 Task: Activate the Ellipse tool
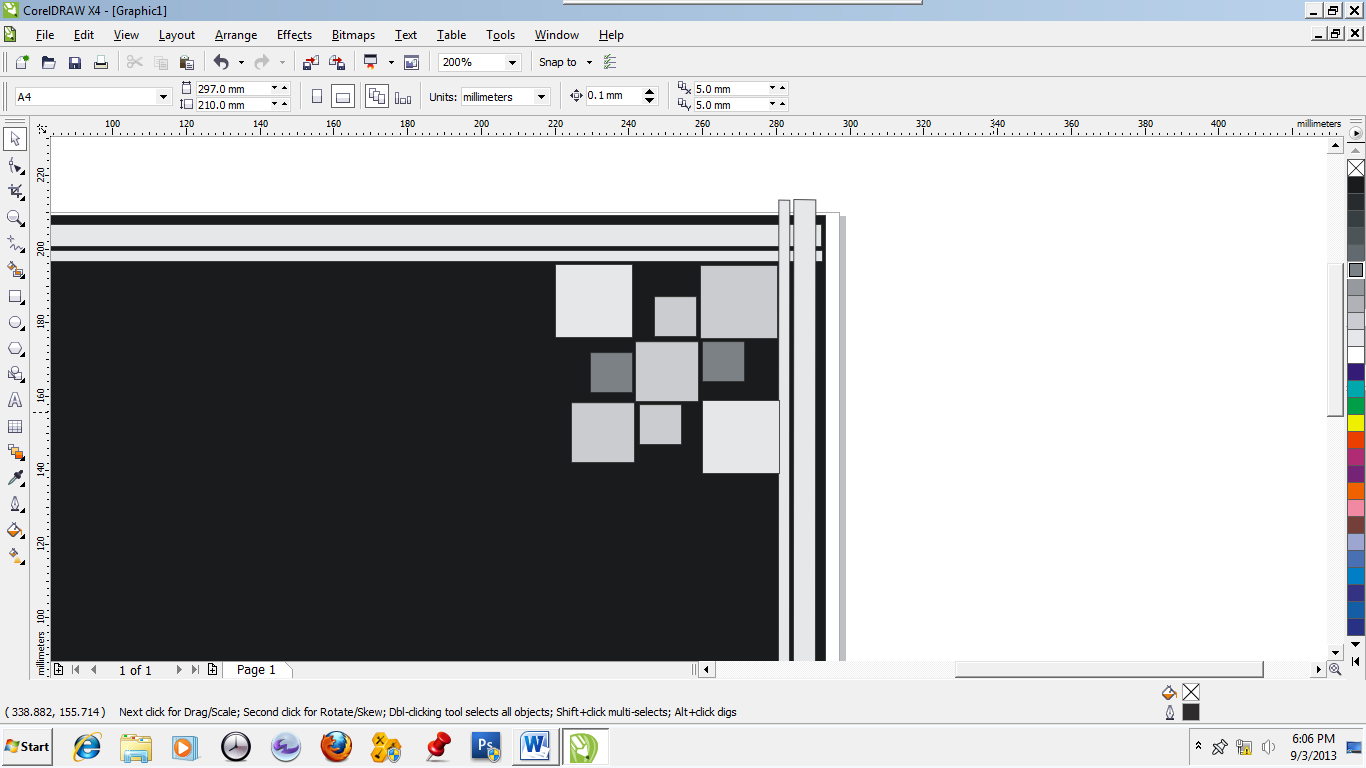15,322
